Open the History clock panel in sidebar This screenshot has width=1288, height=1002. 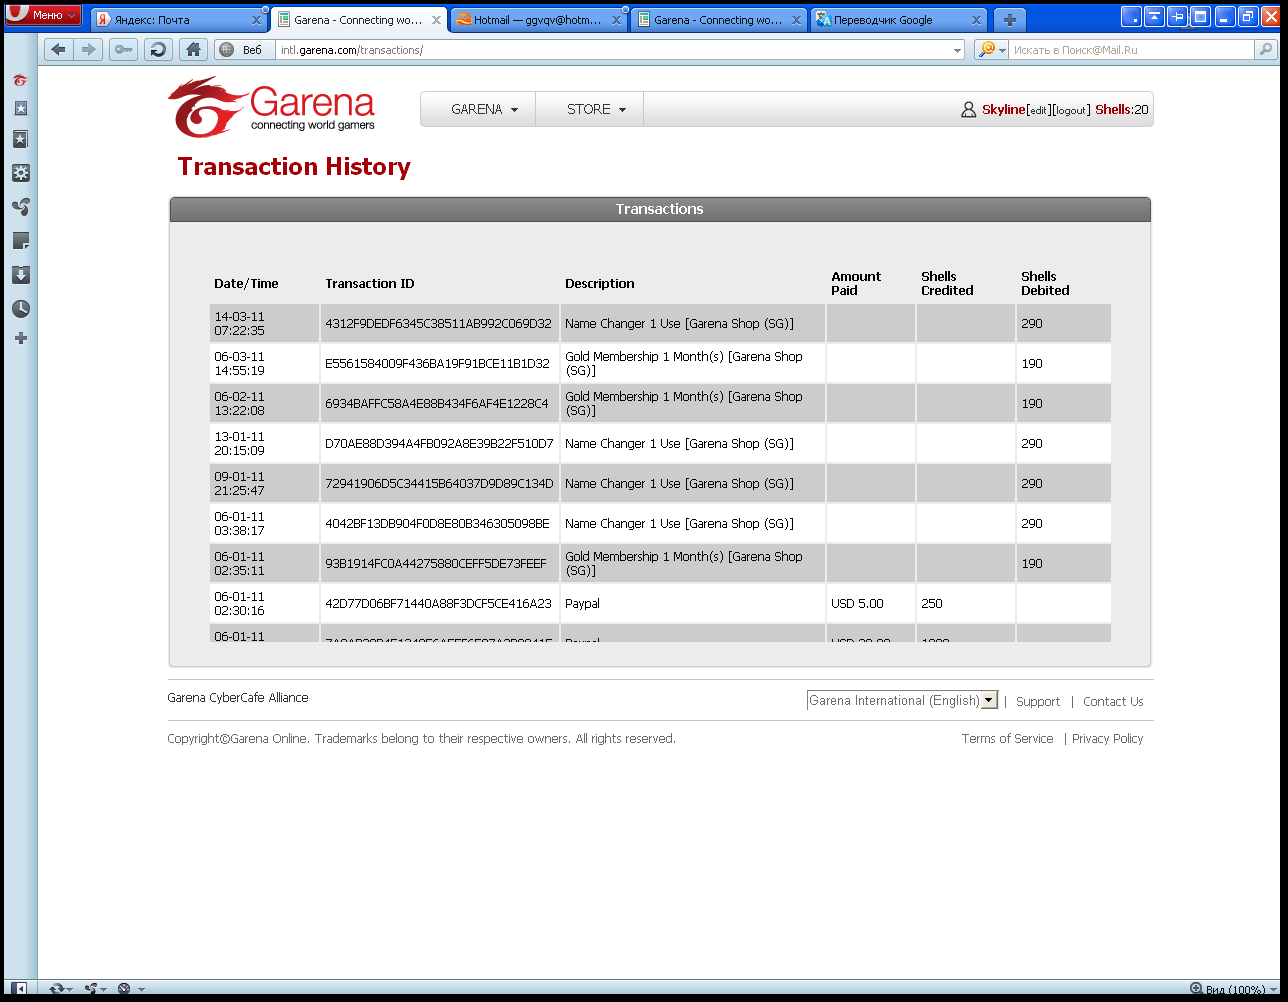[x=20, y=309]
